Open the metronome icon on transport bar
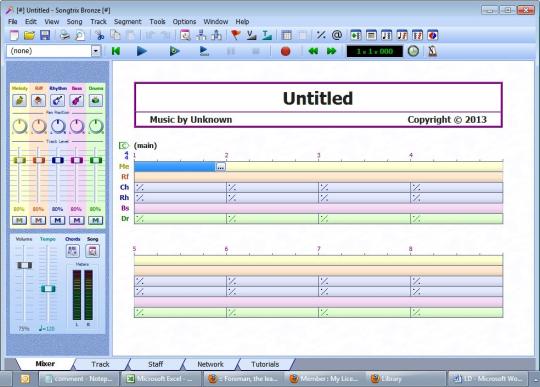Image resolution: width=540 pixels, height=387 pixels. click(432, 51)
